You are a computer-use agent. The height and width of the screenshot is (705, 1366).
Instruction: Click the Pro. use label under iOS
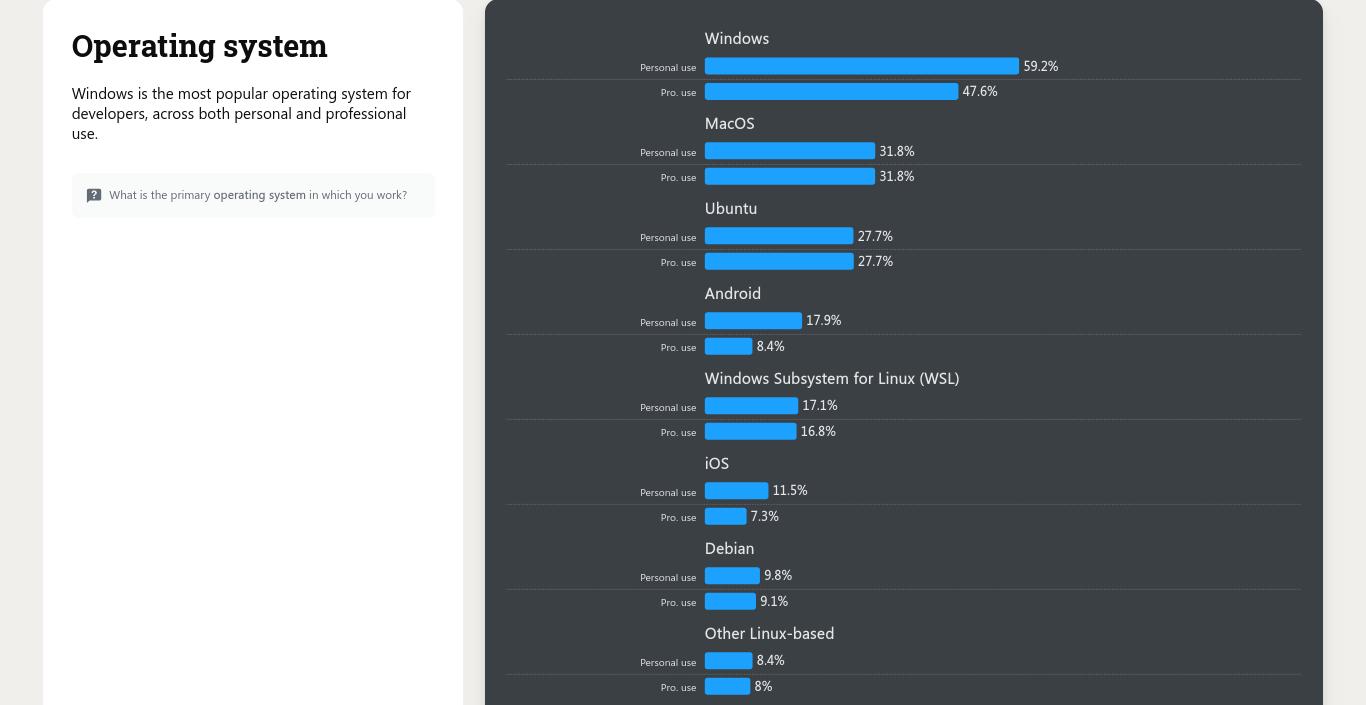pyautogui.click(x=678, y=517)
